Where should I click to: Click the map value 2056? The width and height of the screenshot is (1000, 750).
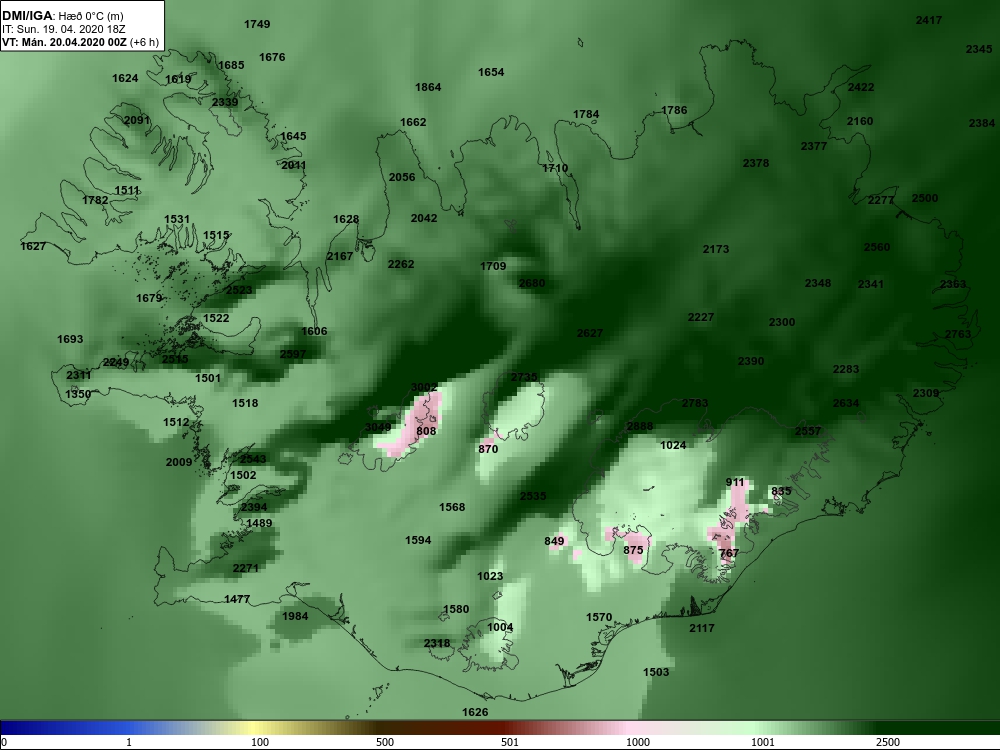402,177
